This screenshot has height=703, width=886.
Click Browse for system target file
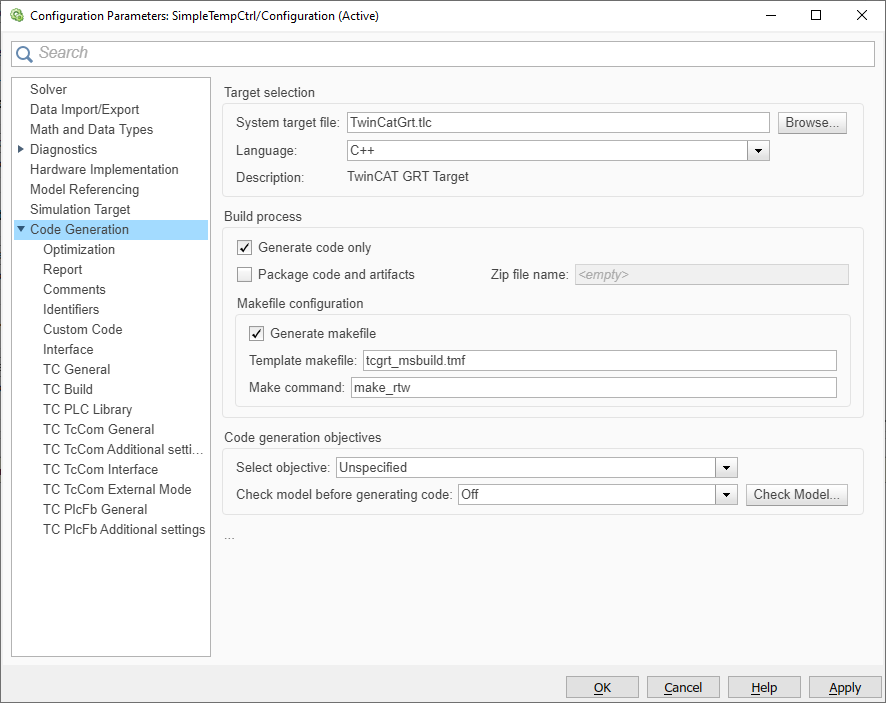[812, 123]
